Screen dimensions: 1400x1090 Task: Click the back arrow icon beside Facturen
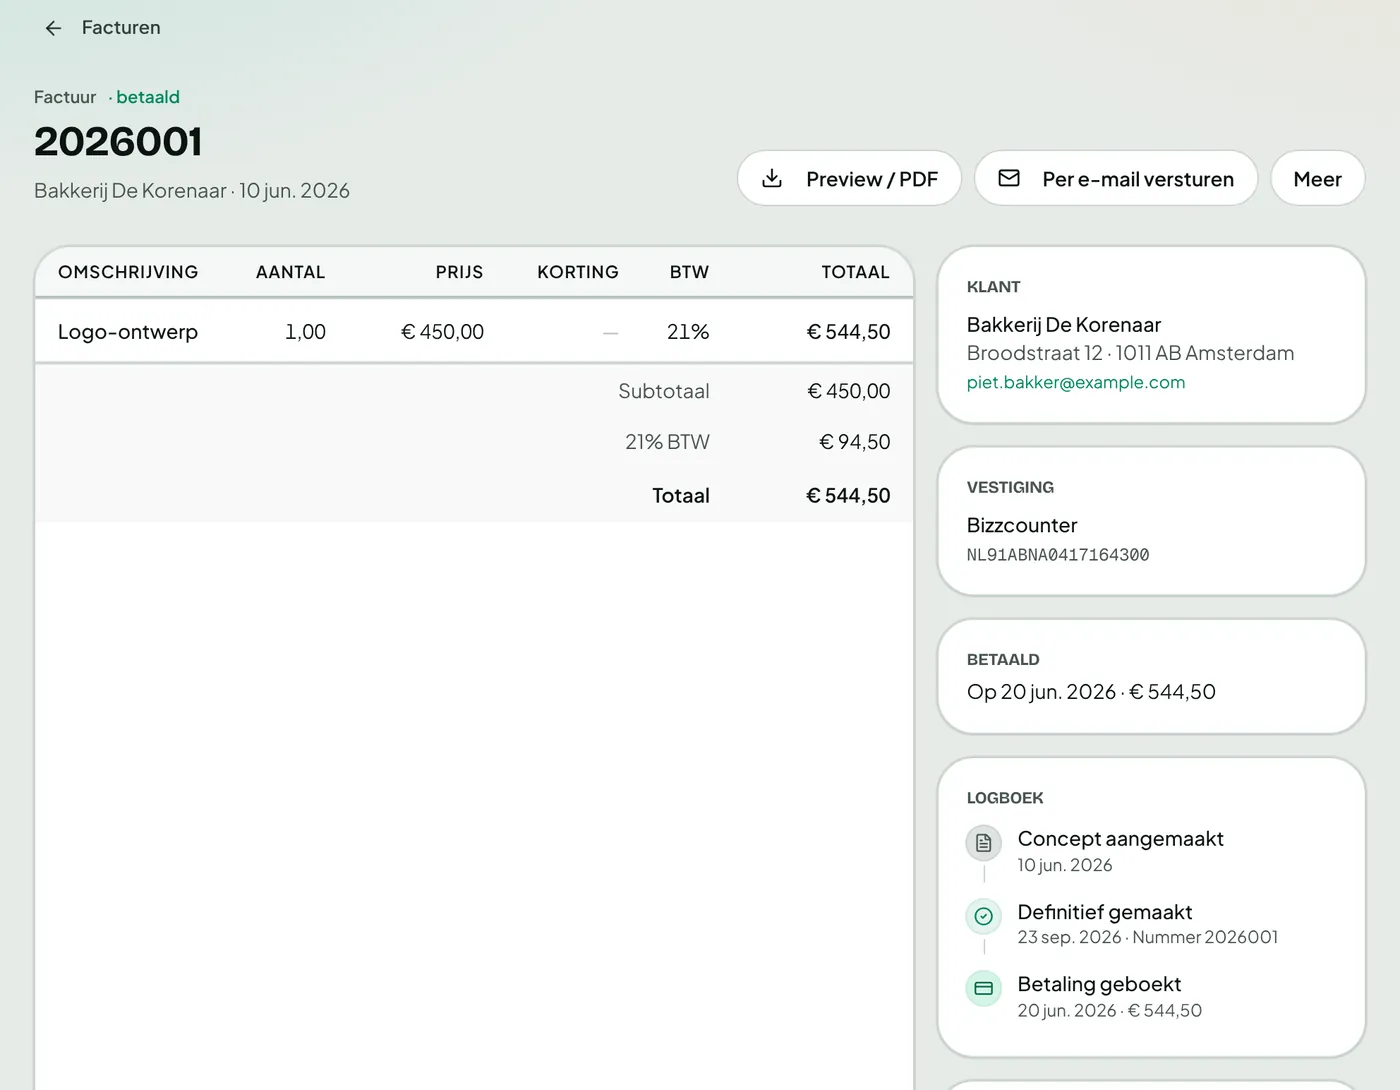coord(54,28)
